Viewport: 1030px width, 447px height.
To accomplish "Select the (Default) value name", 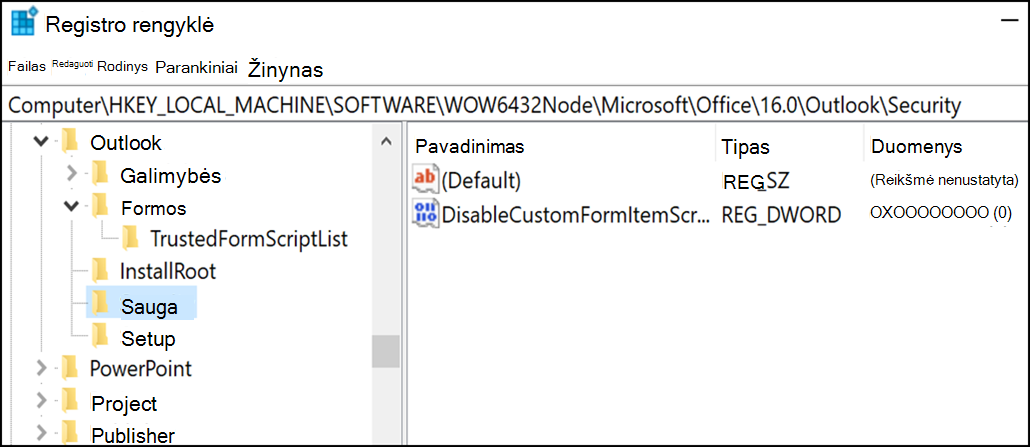I will coord(481,181).
